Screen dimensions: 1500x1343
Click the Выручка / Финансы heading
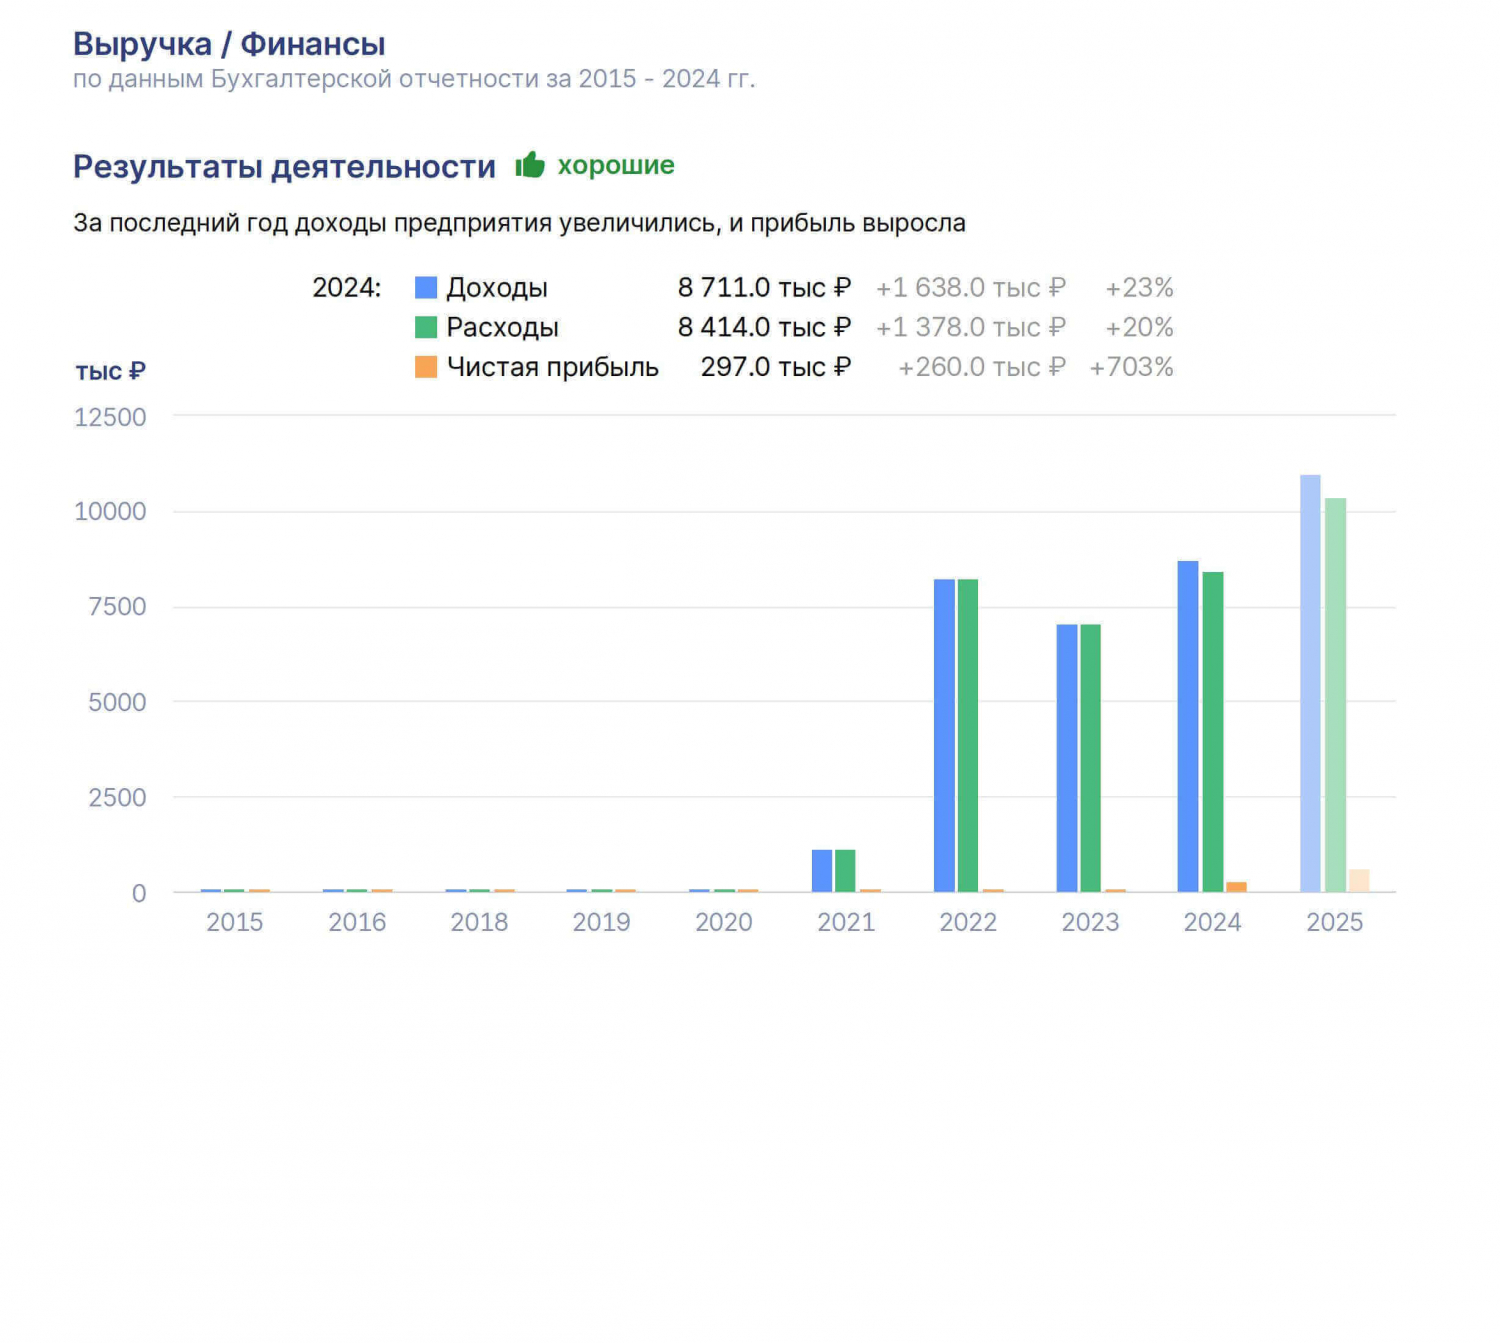click(x=229, y=44)
